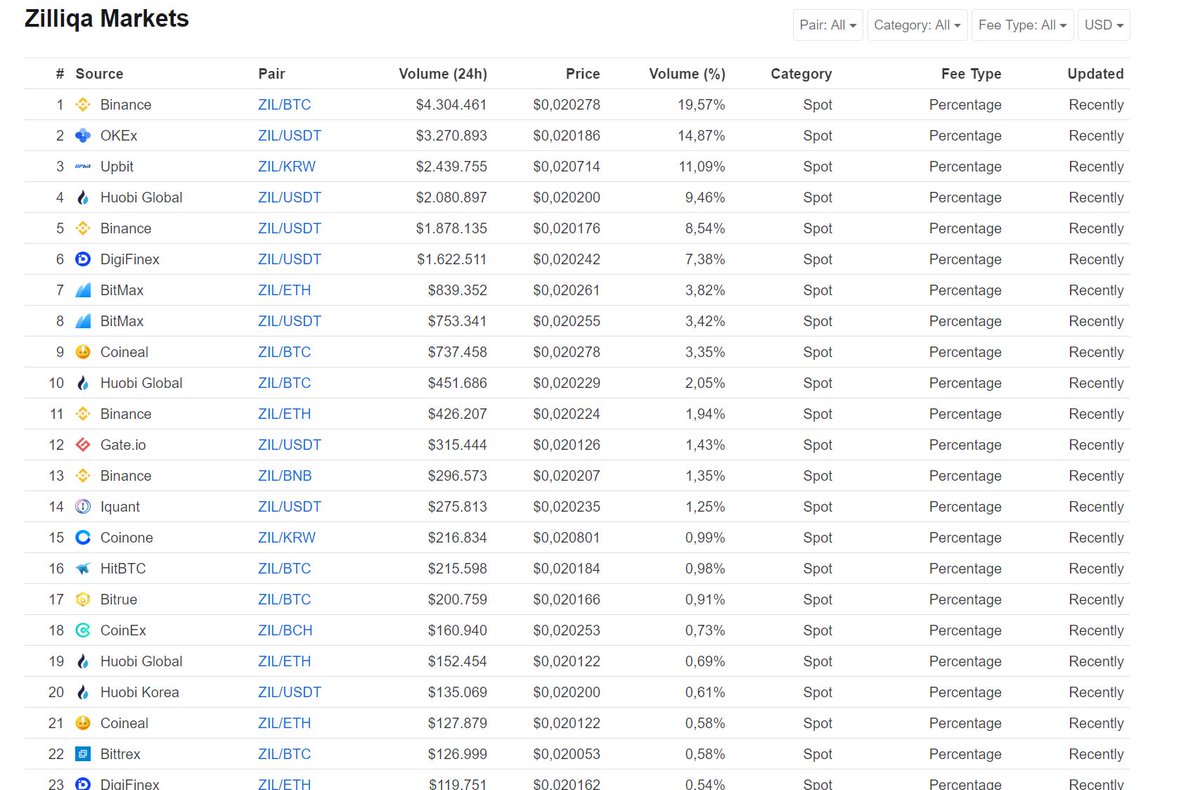This screenshot has width=1200, height=790.
Task: Click Huobi Global flame icon in row 4
Action: coord(83,198)
